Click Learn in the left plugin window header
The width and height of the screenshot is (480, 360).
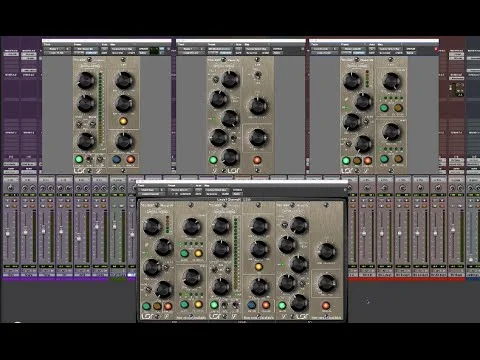pyautogui.click(x=131, y=53)
